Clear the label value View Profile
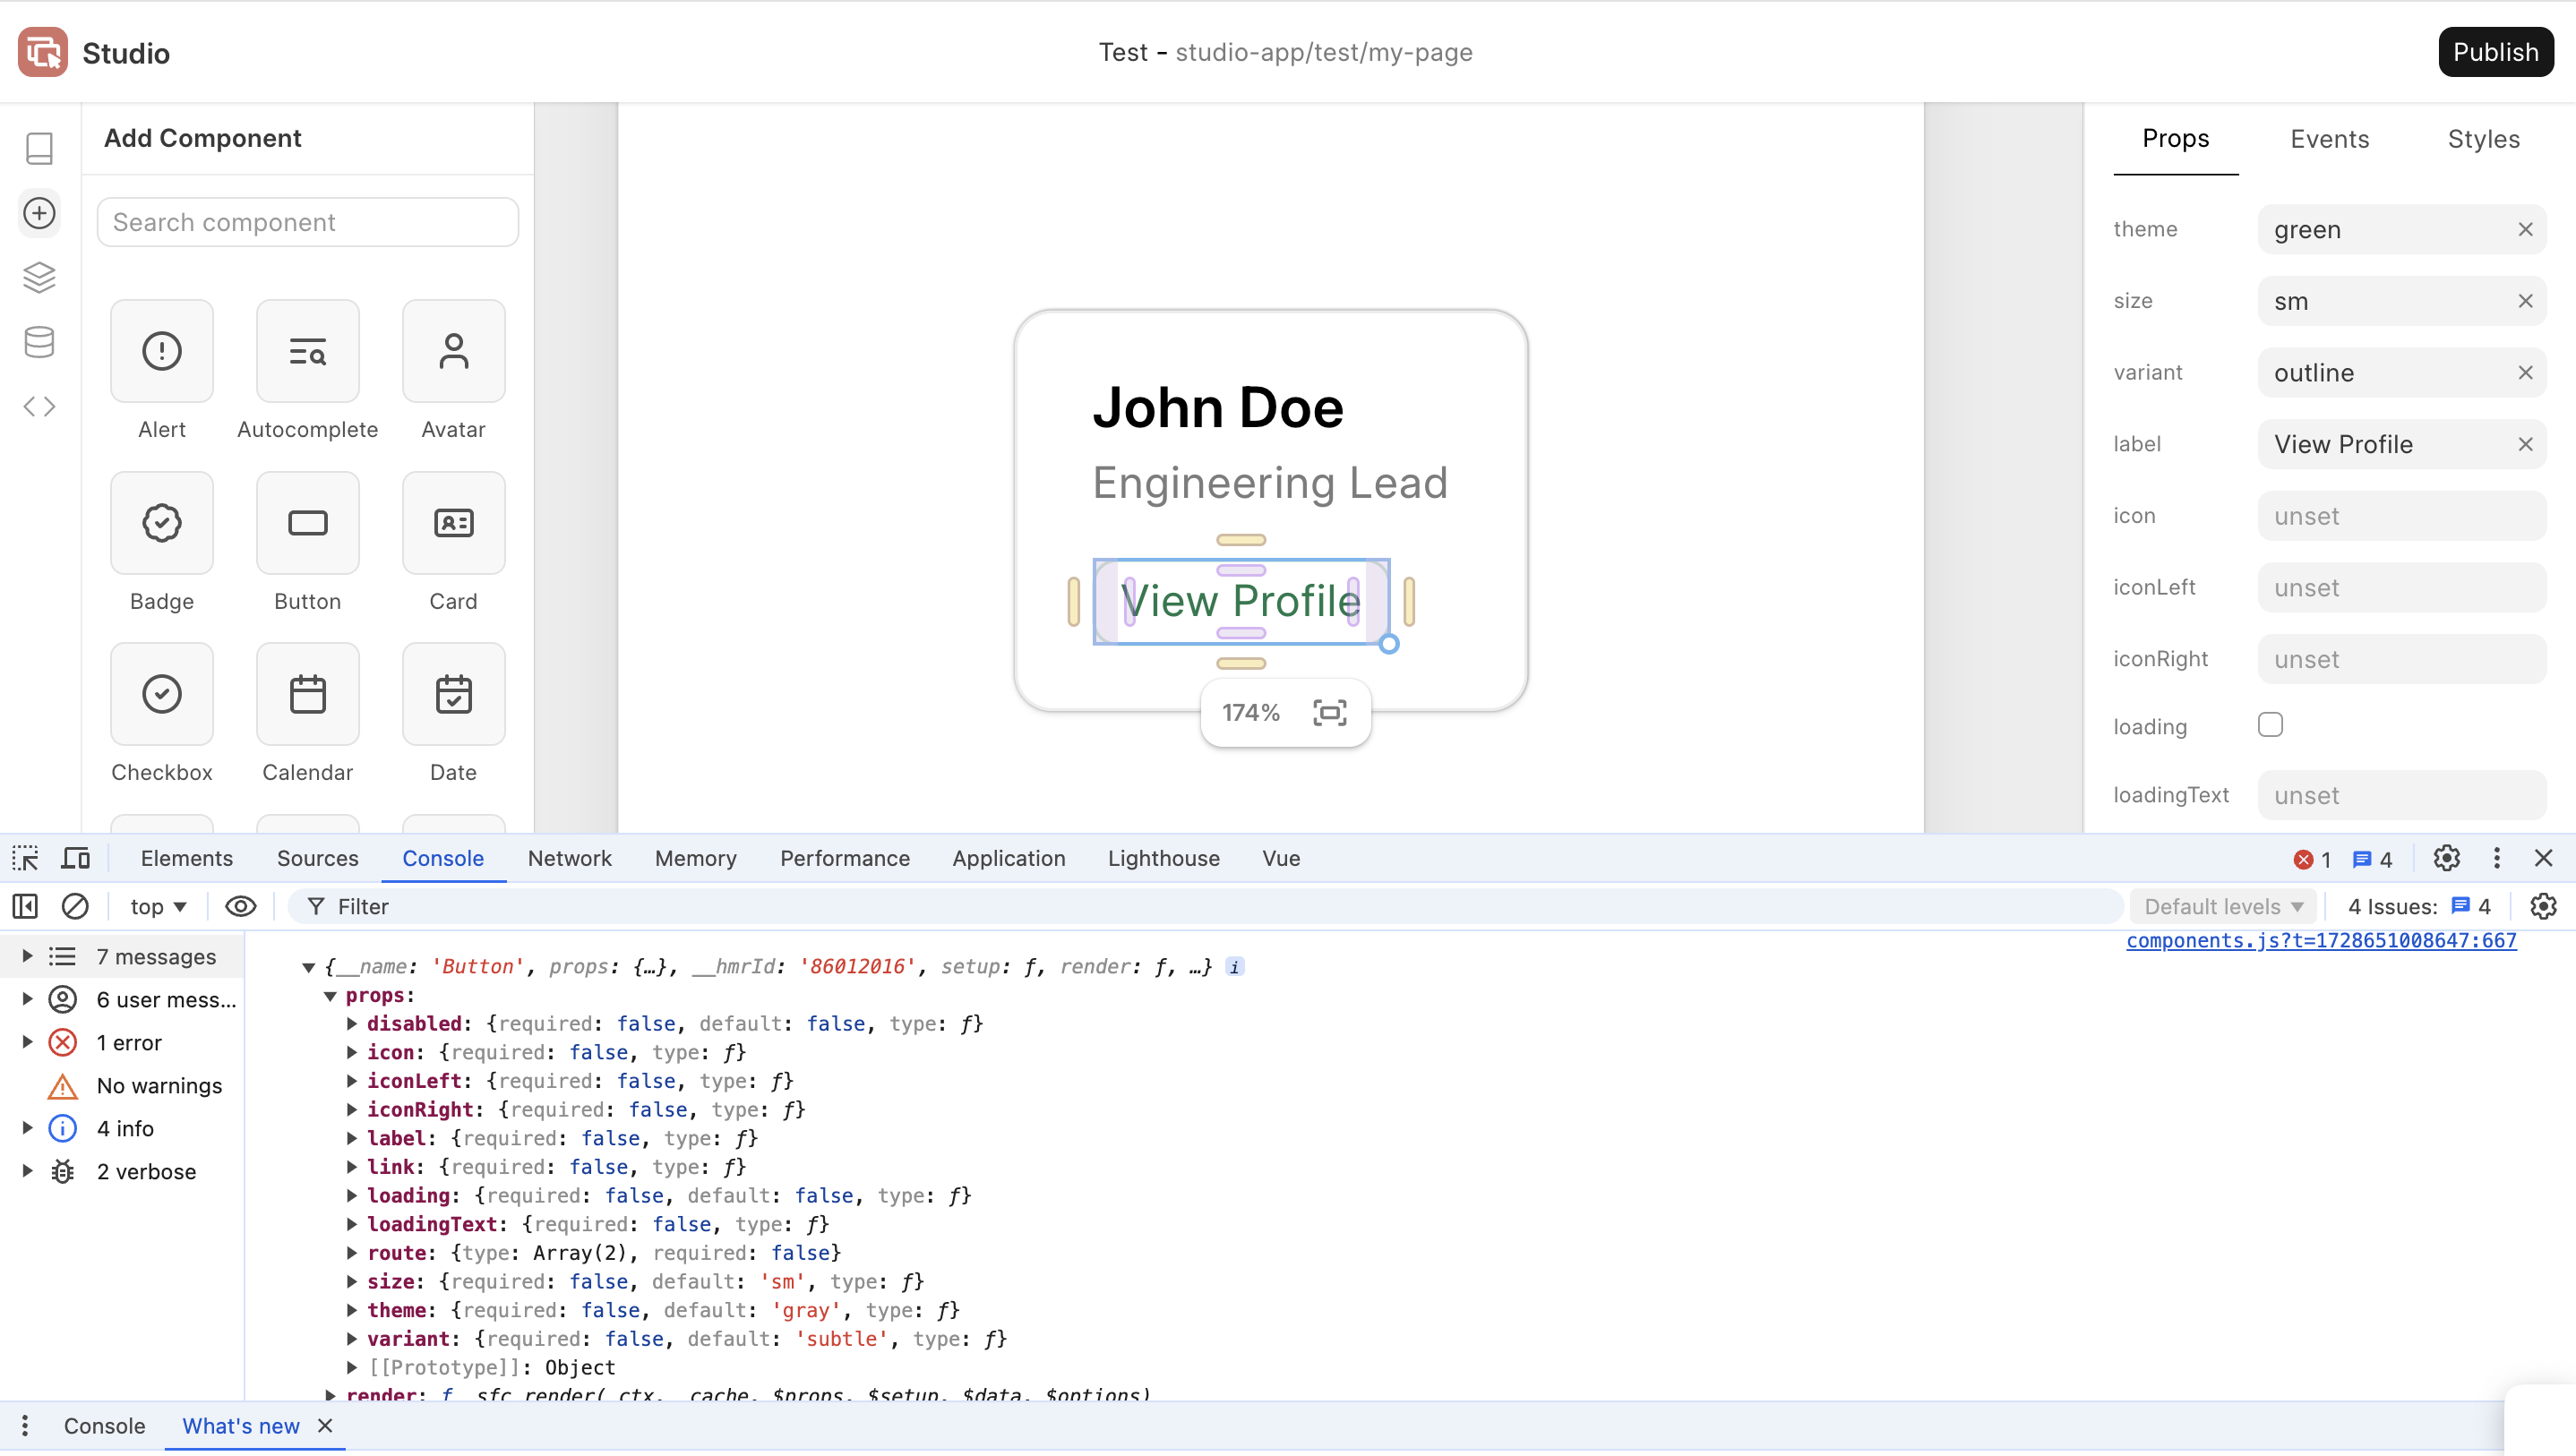The image size is (2576, 1456). click(x=2525, y=444)
